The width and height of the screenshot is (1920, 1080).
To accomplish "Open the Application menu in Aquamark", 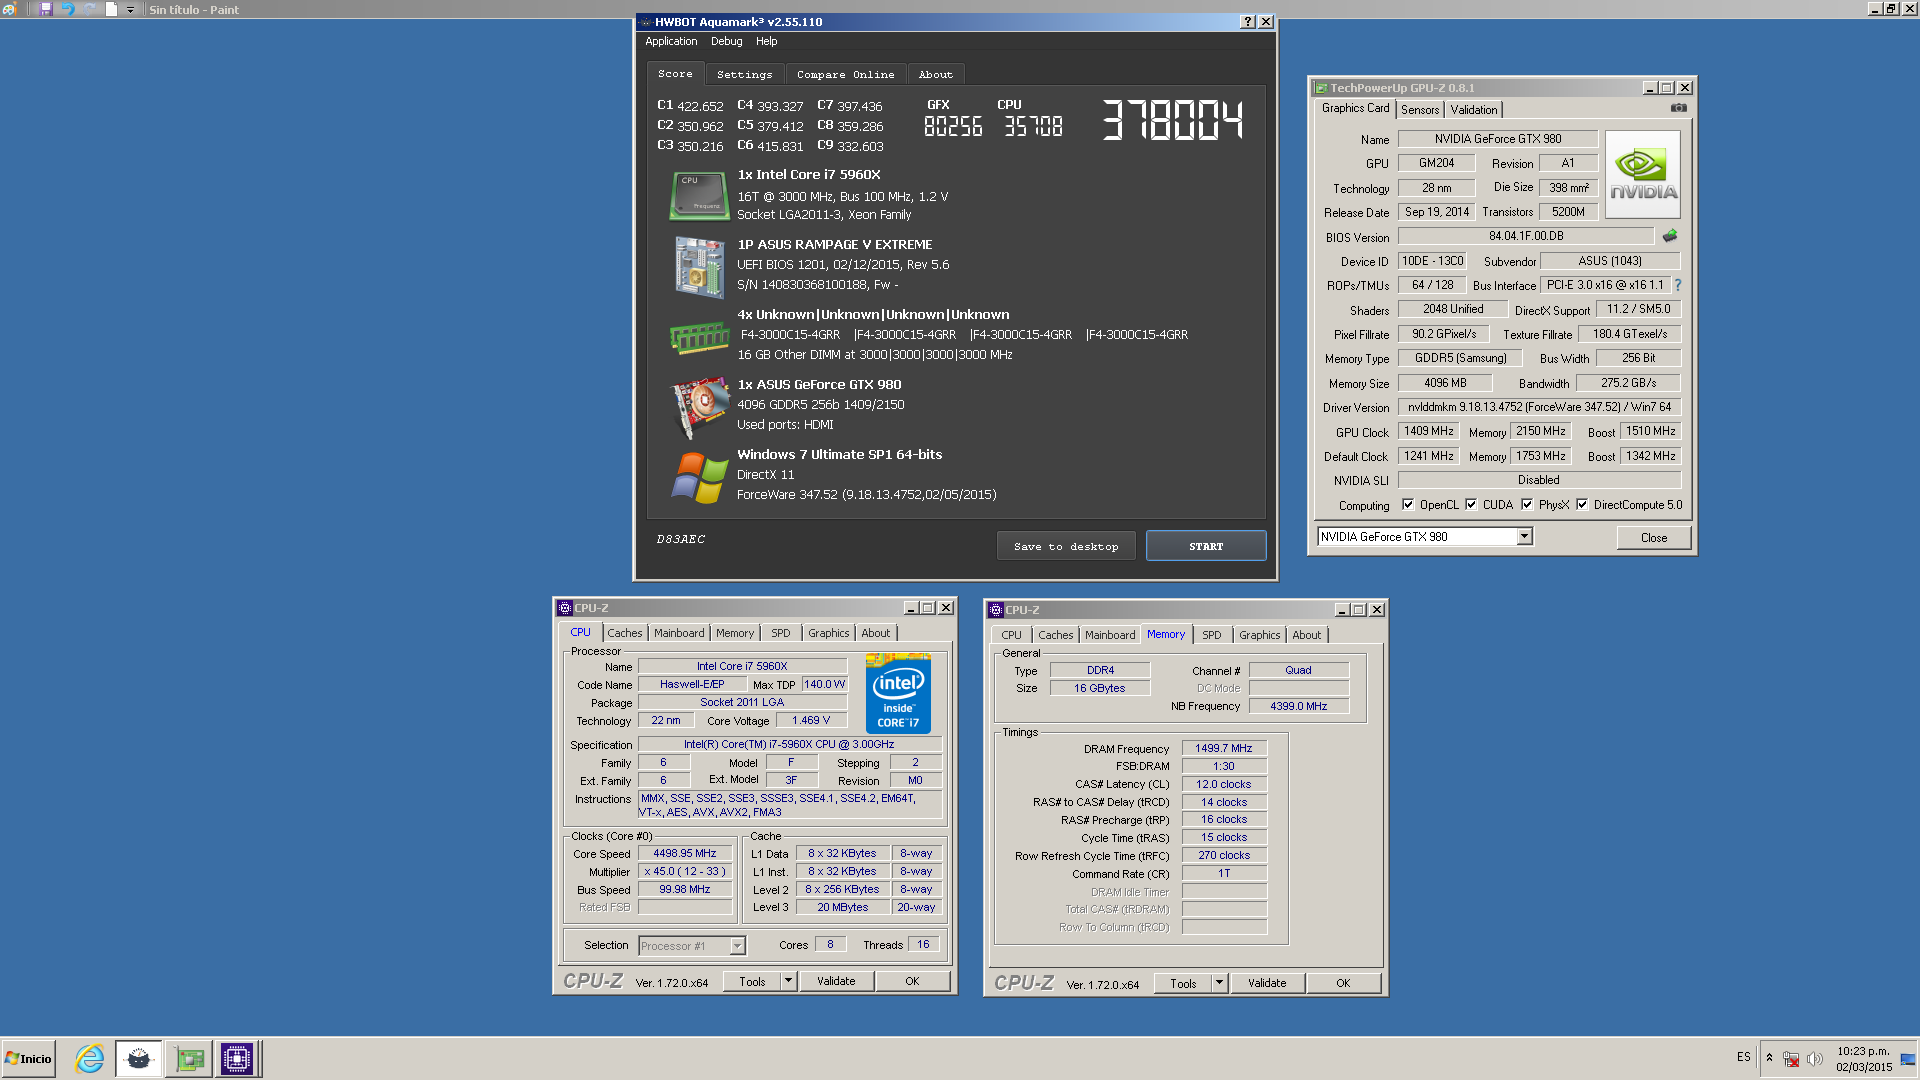I will click(671, 42).
